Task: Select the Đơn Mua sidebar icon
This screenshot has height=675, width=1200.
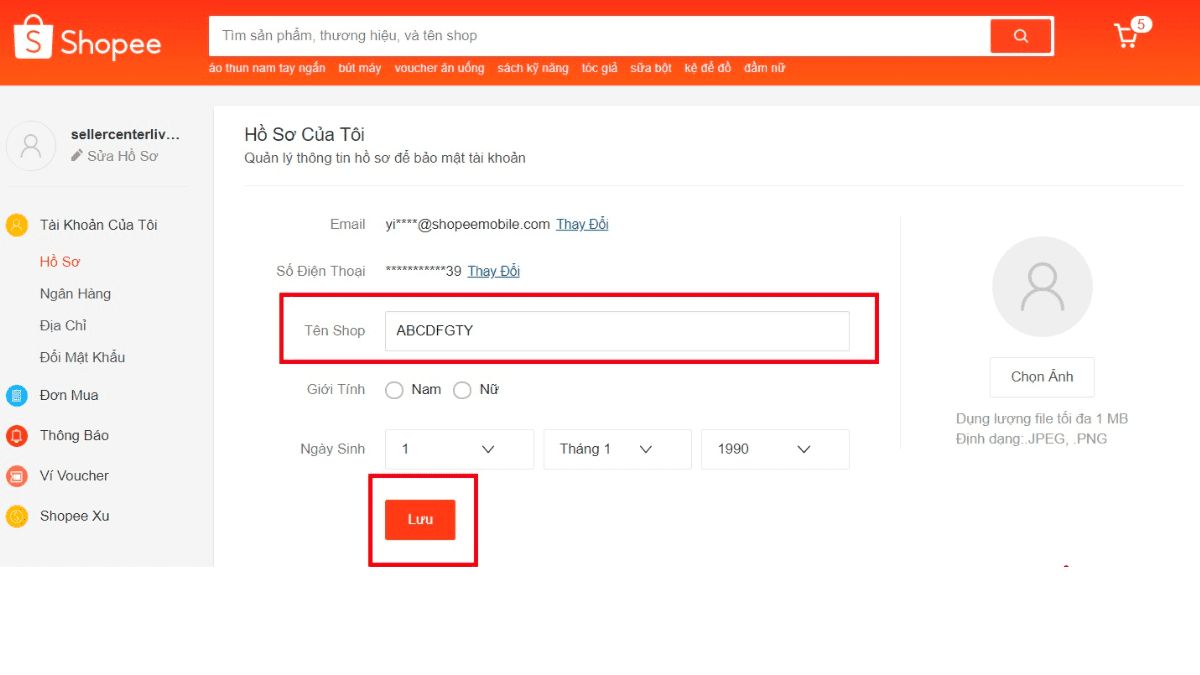Action: [x=16, y=395]
